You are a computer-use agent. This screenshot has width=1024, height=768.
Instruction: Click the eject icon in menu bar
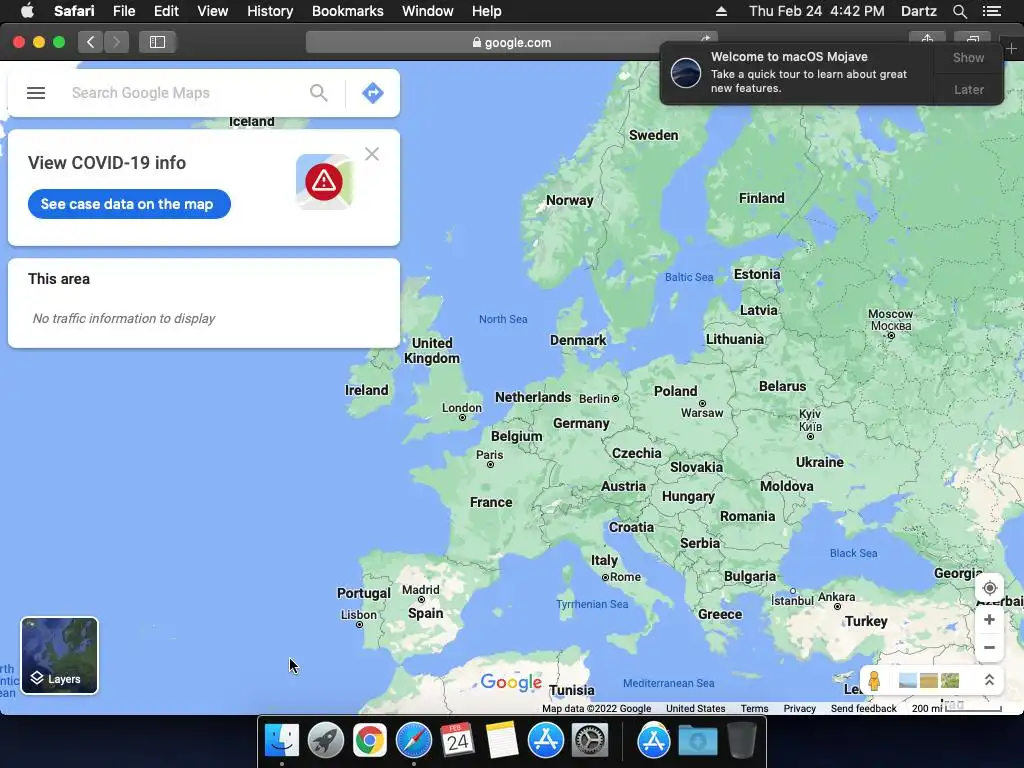[x=721, y=11]
